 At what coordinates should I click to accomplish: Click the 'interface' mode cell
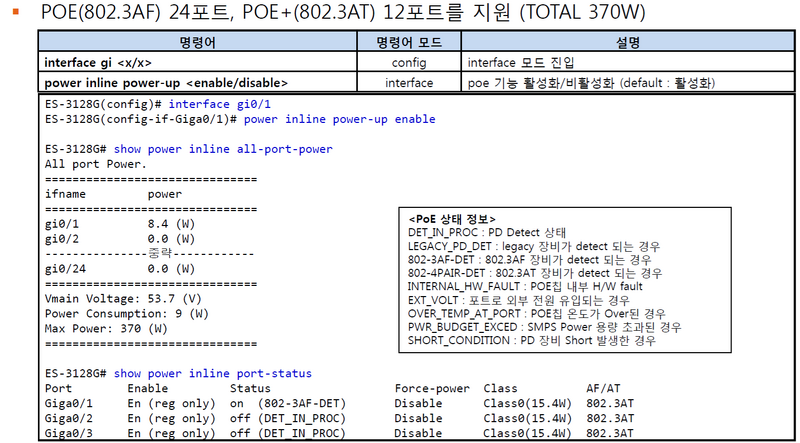point(409,83)
